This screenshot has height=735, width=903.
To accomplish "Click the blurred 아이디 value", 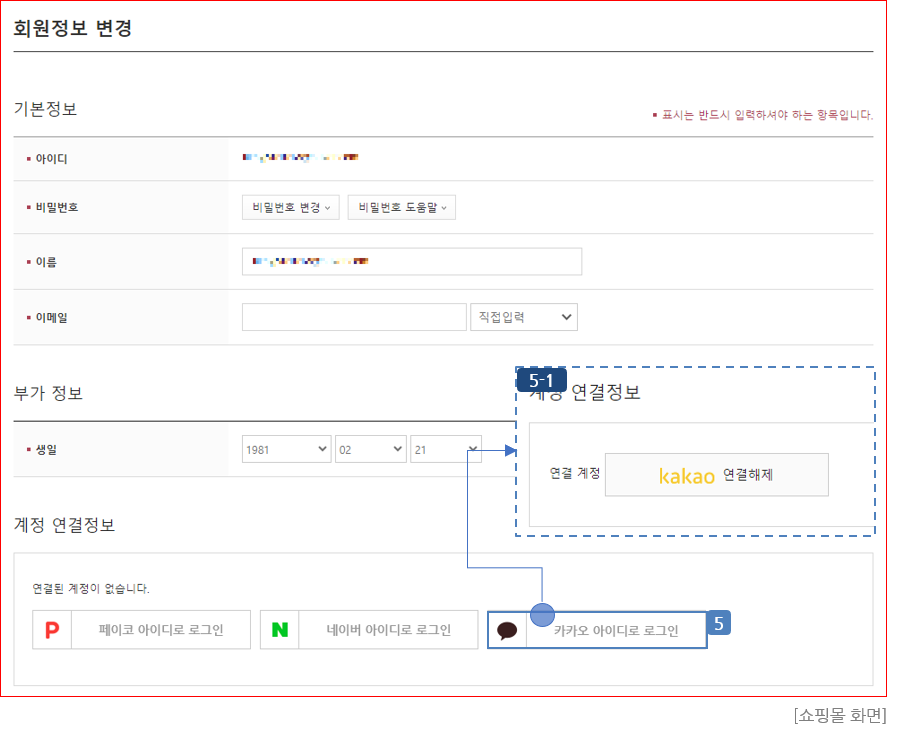I will (300, 158).
